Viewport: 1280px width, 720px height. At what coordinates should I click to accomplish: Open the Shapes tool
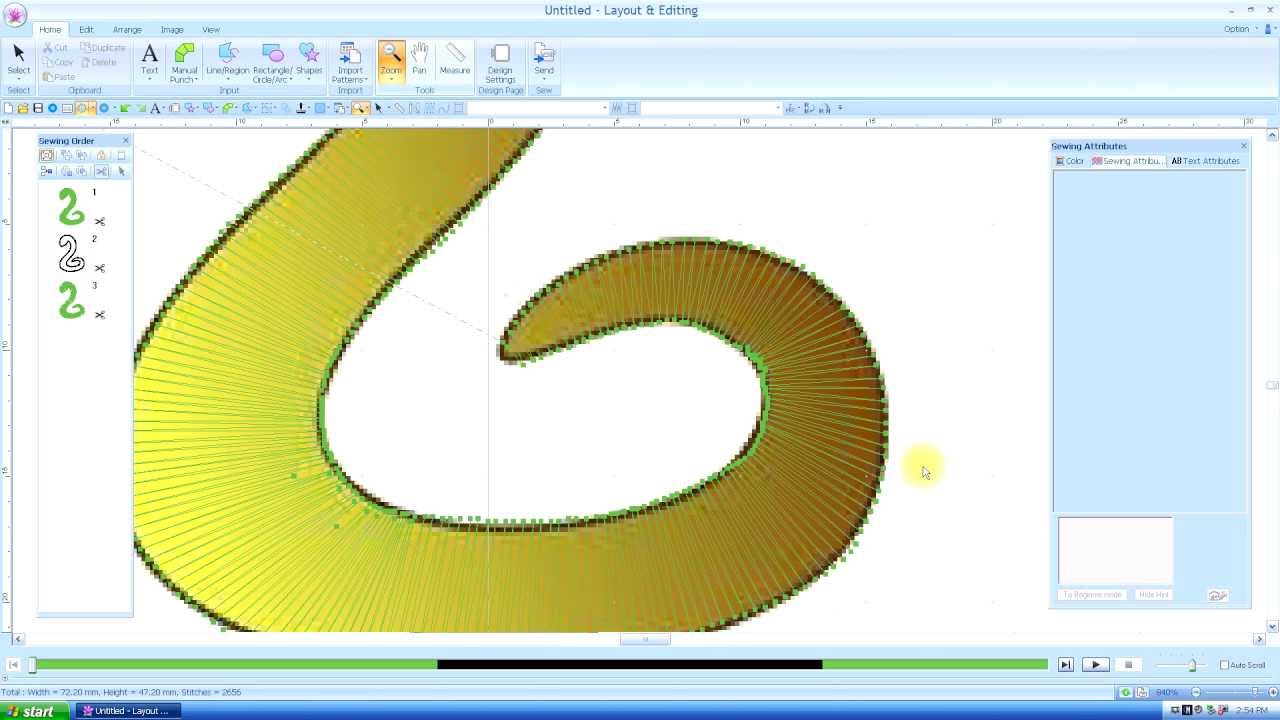tap(309, 63)
